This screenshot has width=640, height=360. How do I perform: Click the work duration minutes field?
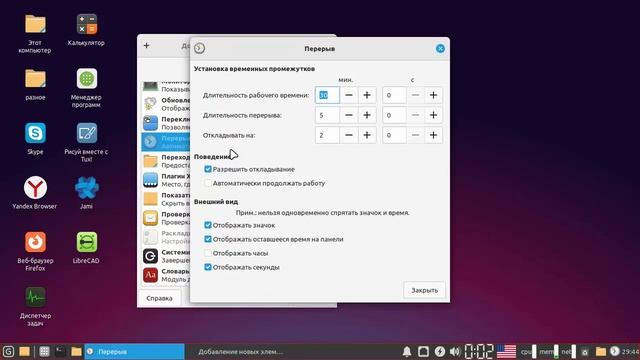coord(327,95)
